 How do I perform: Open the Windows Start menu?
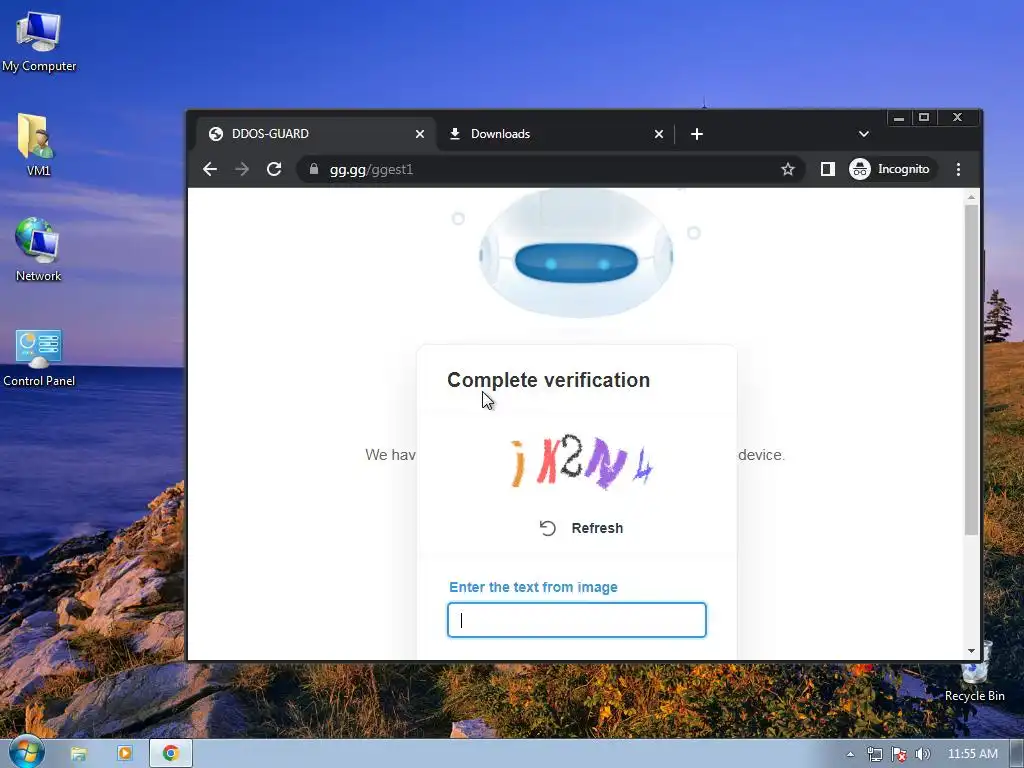coord(25,752)
